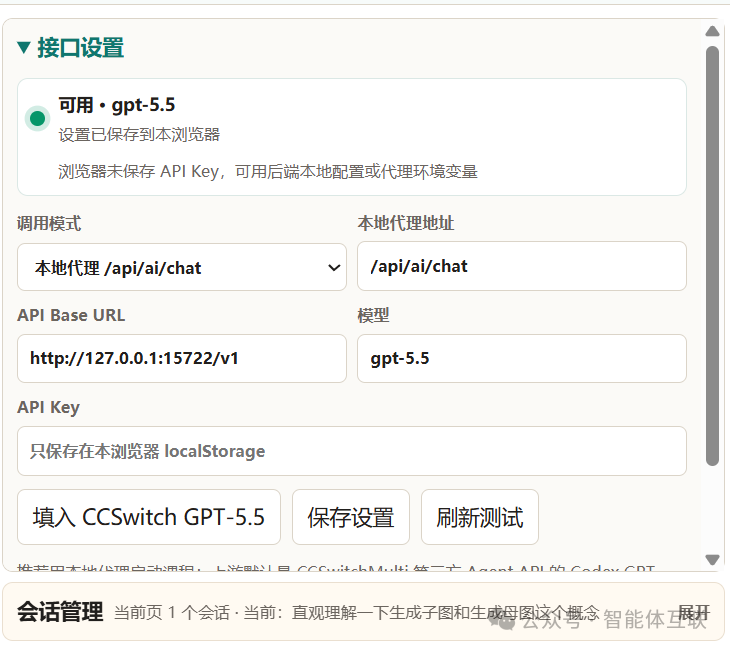The height and width of the screenshot is (649, 730).
Task: Click the scrollbar down arrow
Action: pos(712,559)
